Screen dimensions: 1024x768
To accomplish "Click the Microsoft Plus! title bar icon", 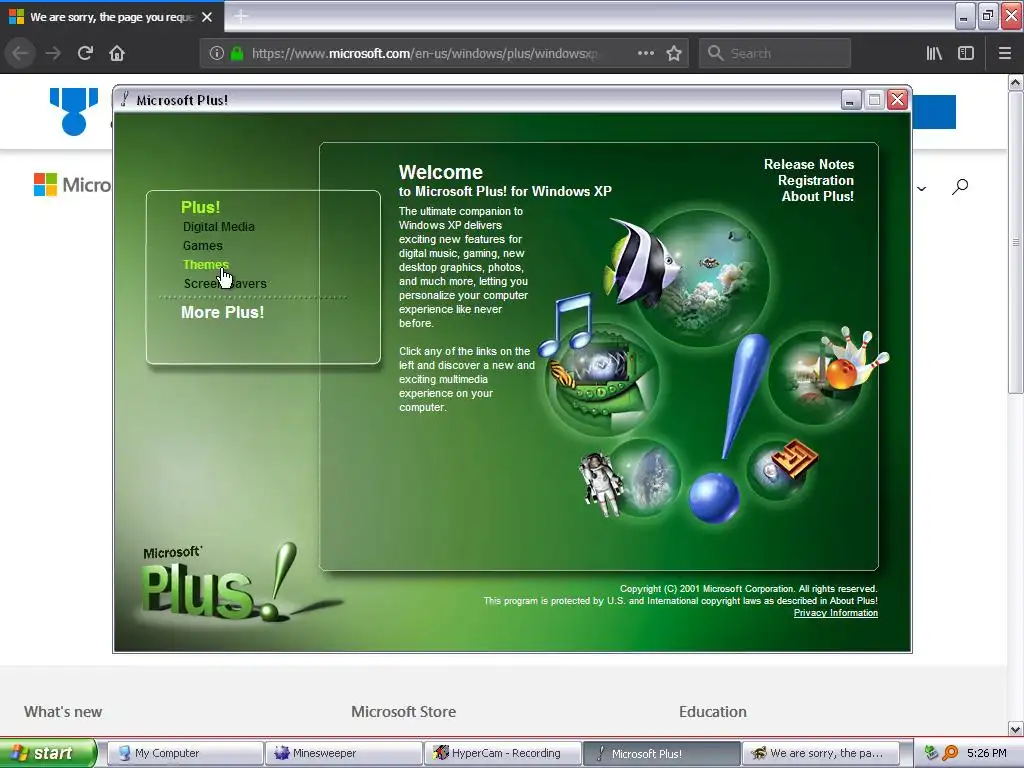I will 125,99.
